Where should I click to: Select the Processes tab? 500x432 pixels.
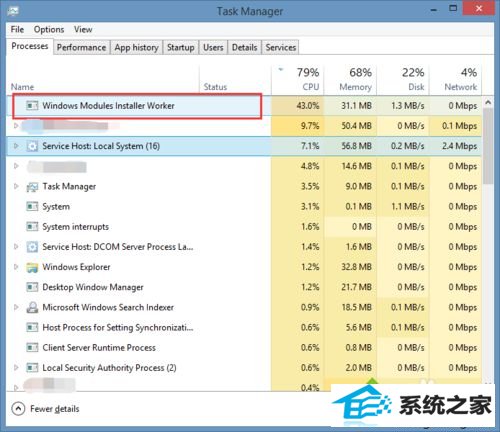[x=30, y=46]
